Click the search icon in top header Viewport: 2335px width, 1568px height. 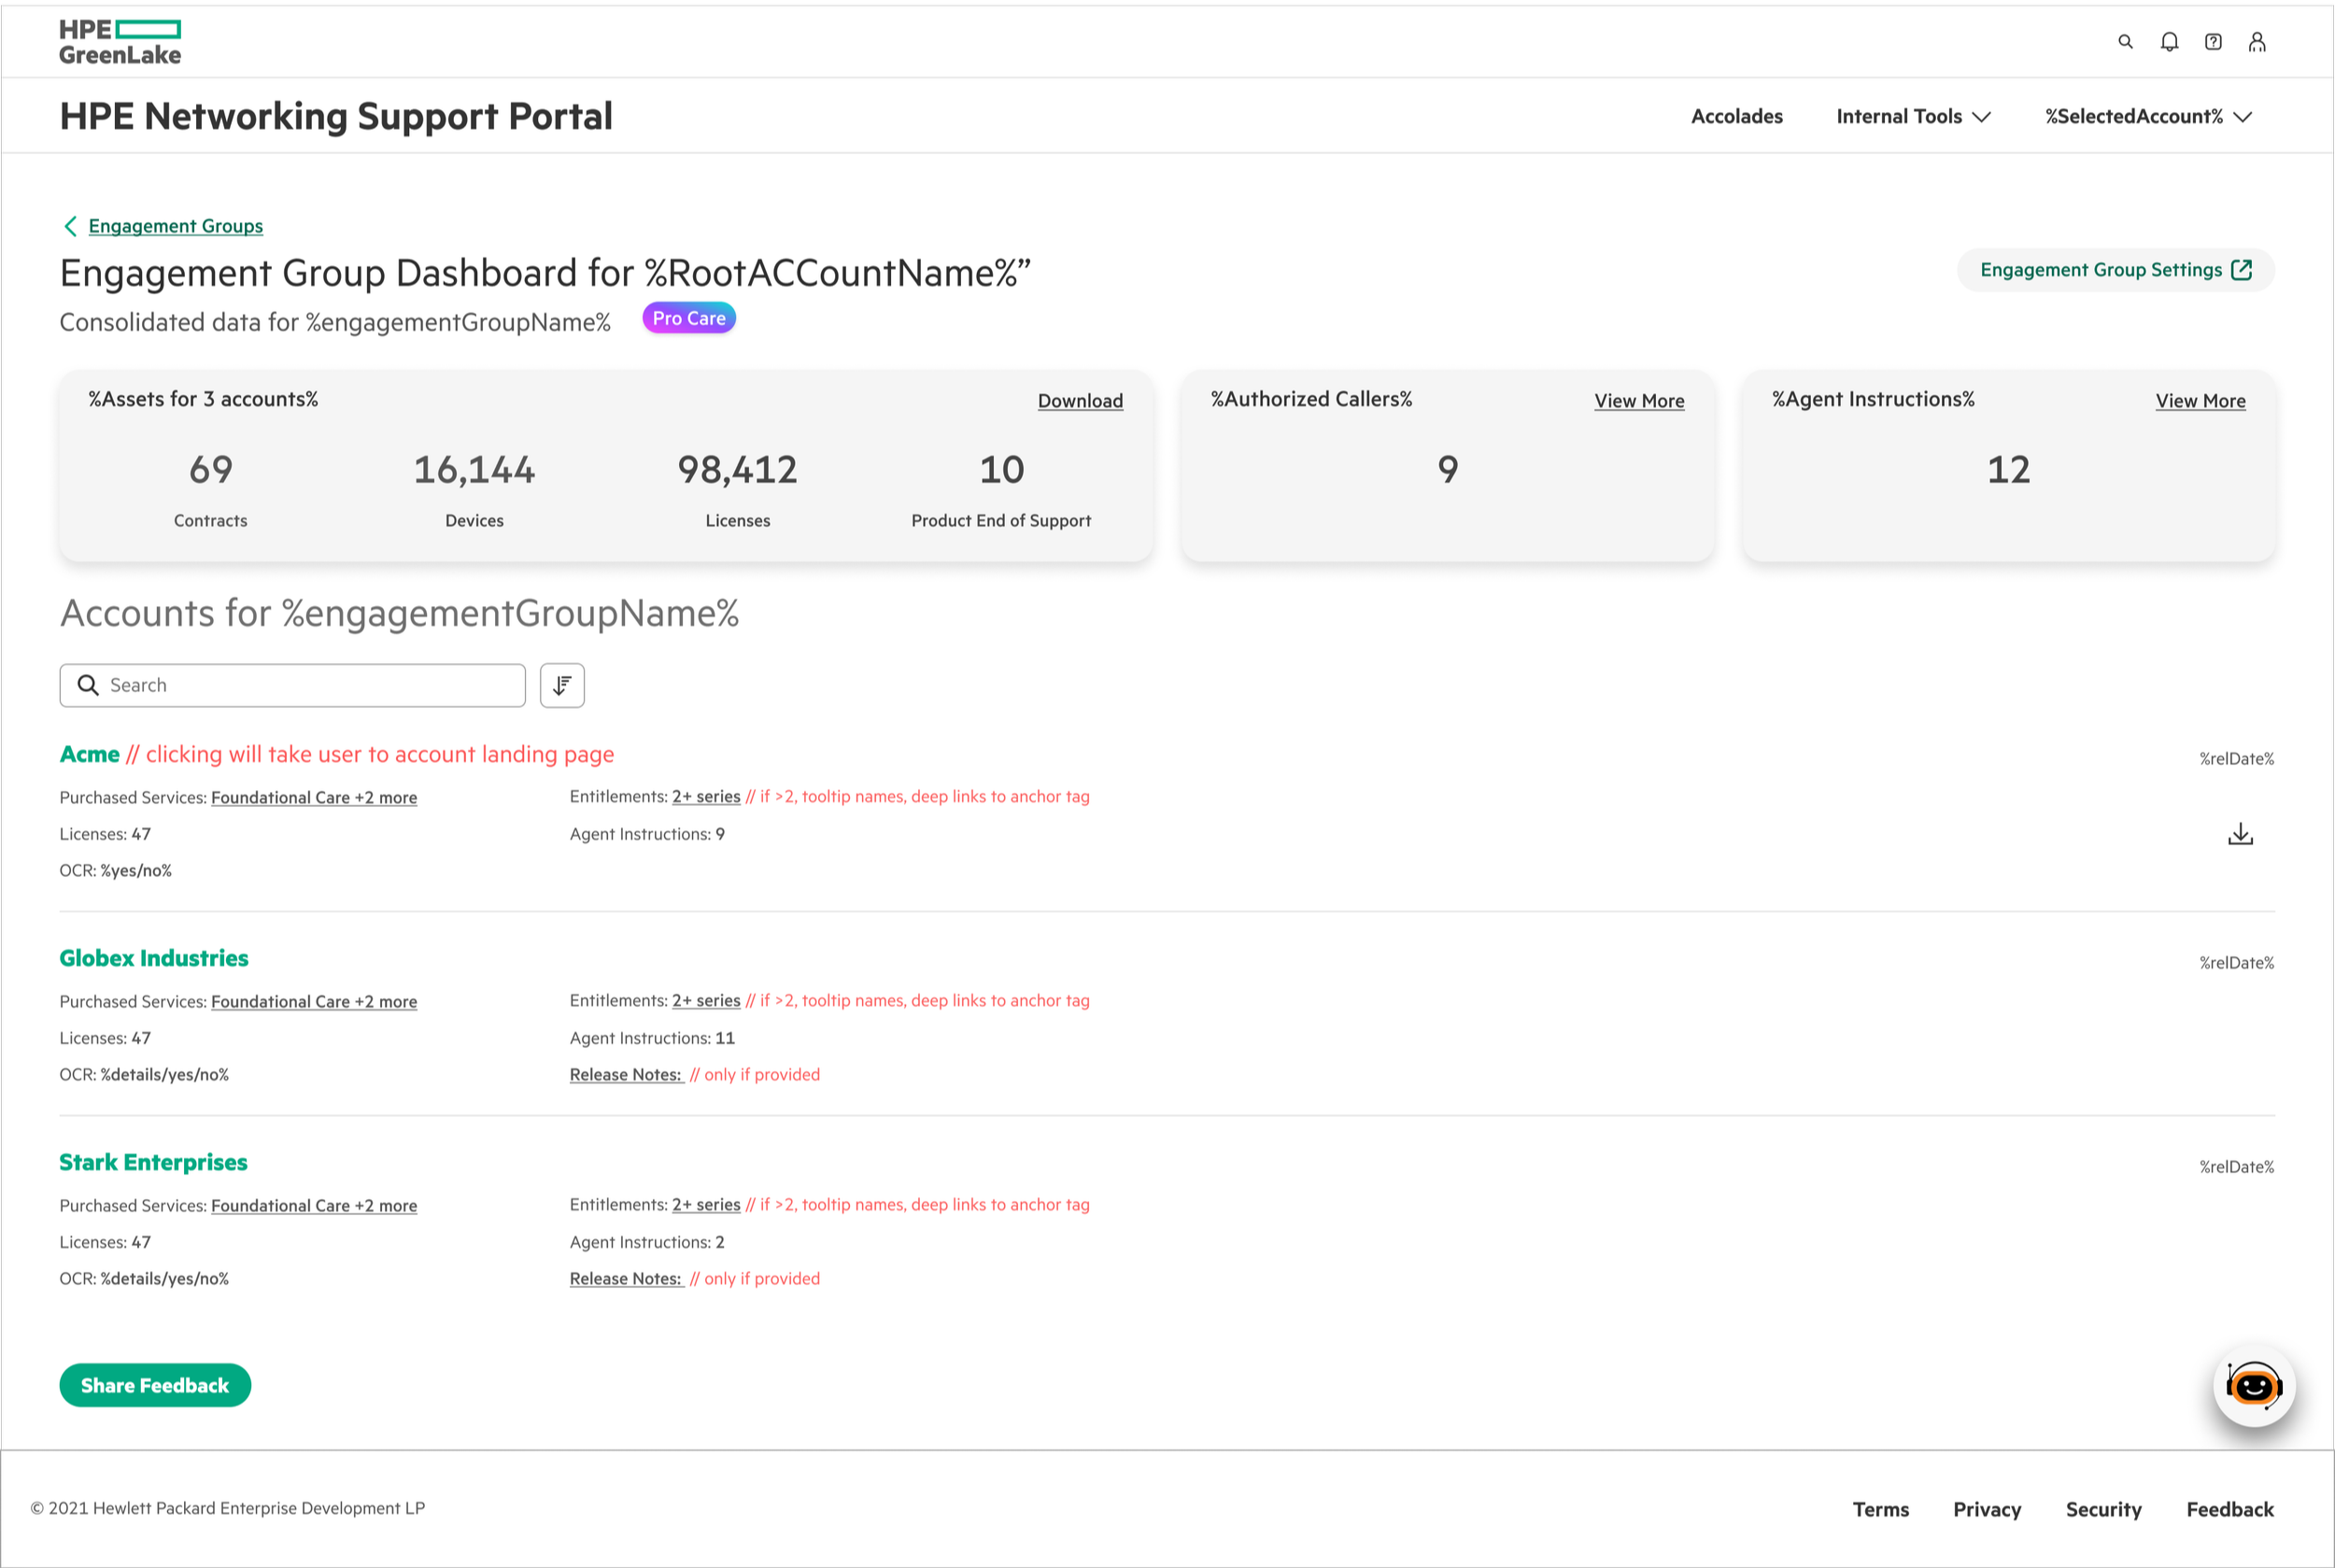click(x=2125, y=42)
